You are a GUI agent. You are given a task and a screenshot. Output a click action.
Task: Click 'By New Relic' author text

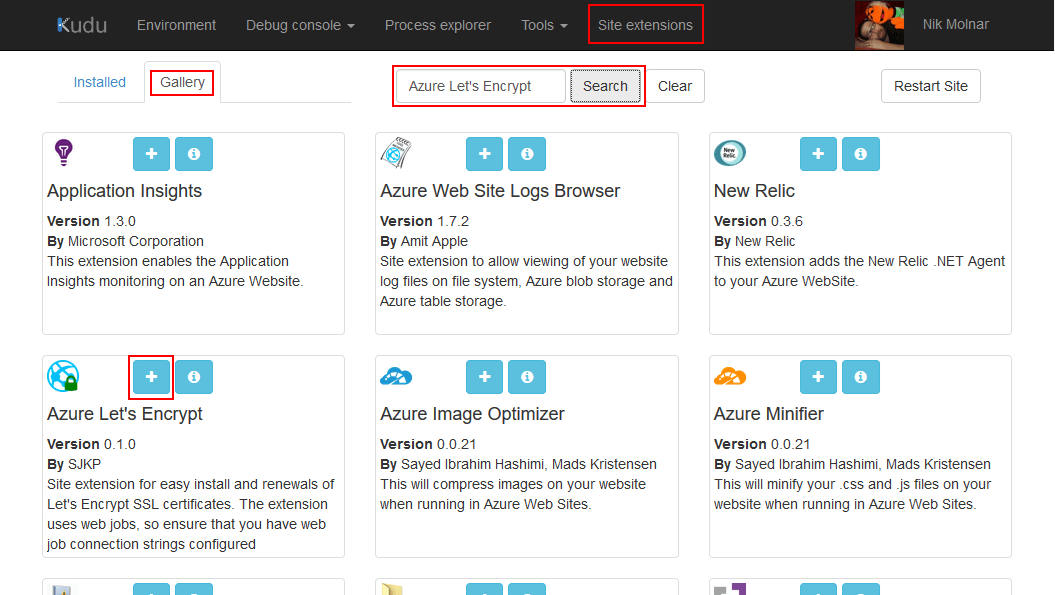(754, 241)
